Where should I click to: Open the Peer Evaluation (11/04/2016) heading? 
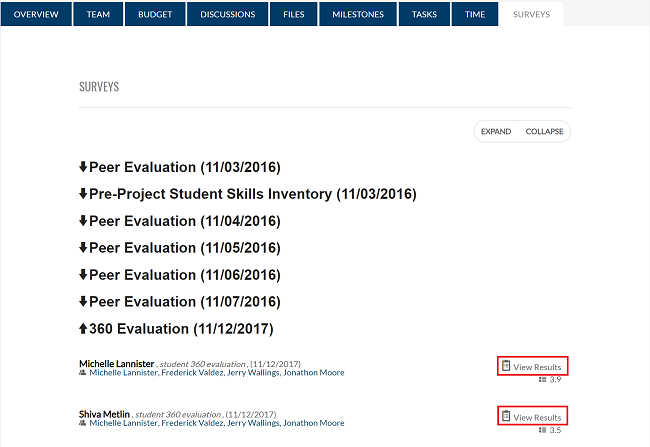[x=185, y=221]
